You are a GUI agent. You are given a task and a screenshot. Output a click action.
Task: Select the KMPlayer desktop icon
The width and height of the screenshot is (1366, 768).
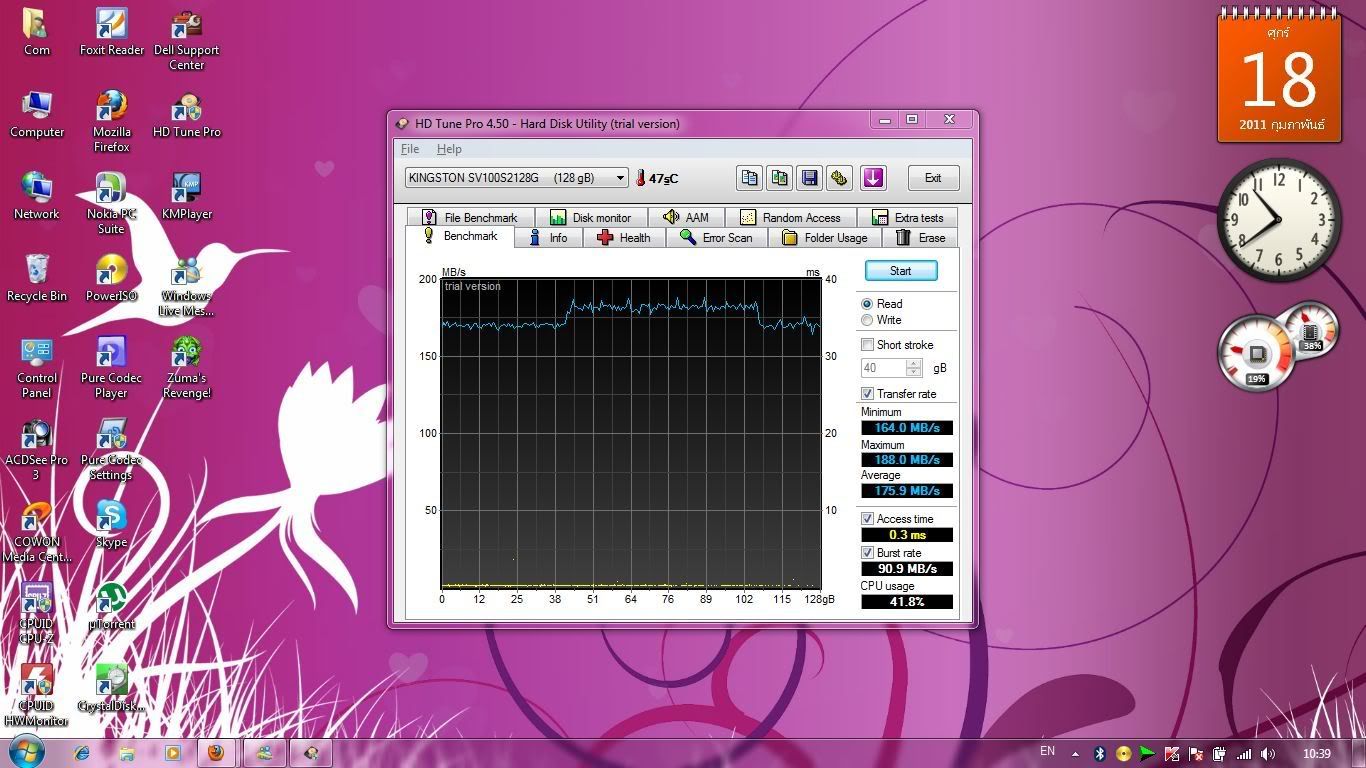pos(186,197)
